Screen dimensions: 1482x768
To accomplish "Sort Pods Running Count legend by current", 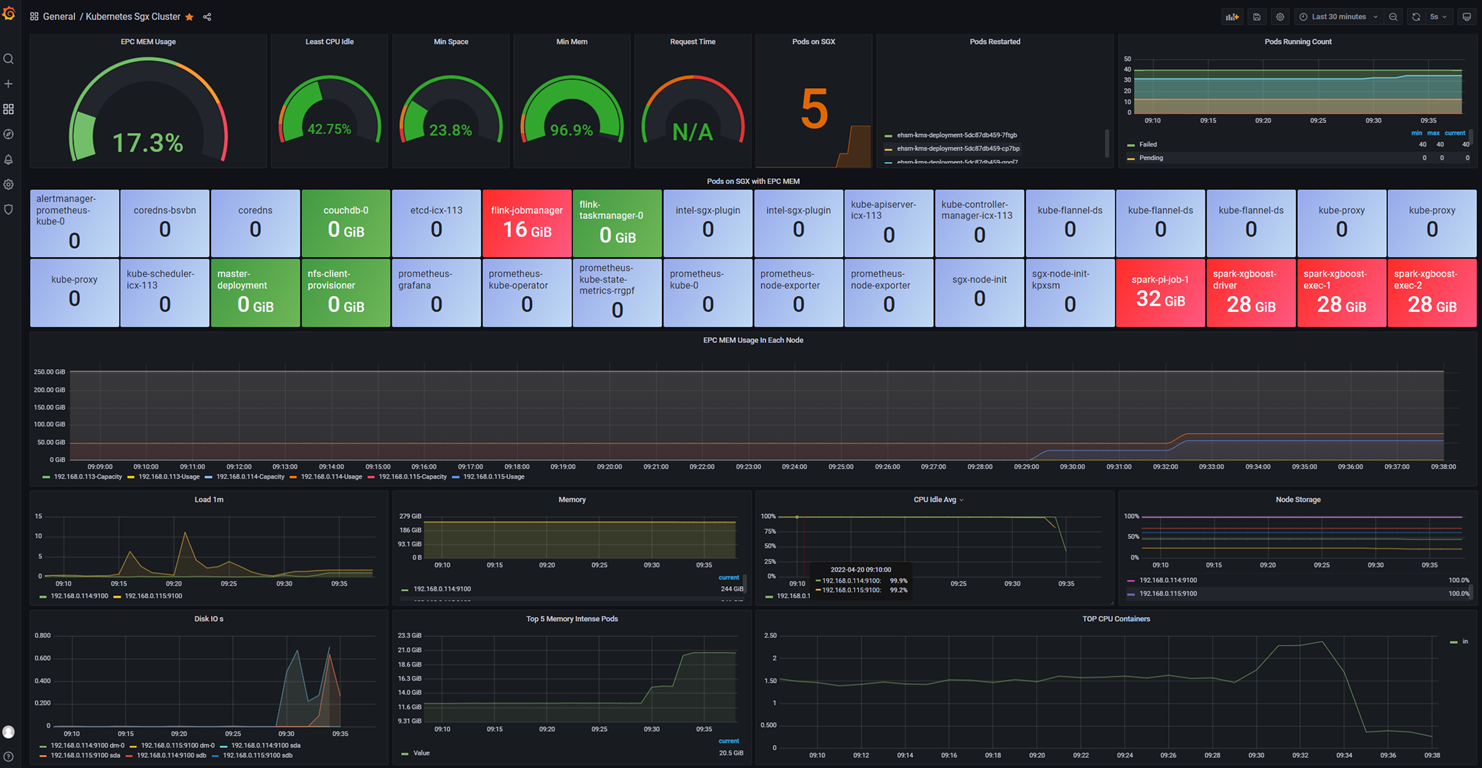I will pos(1455,132).
